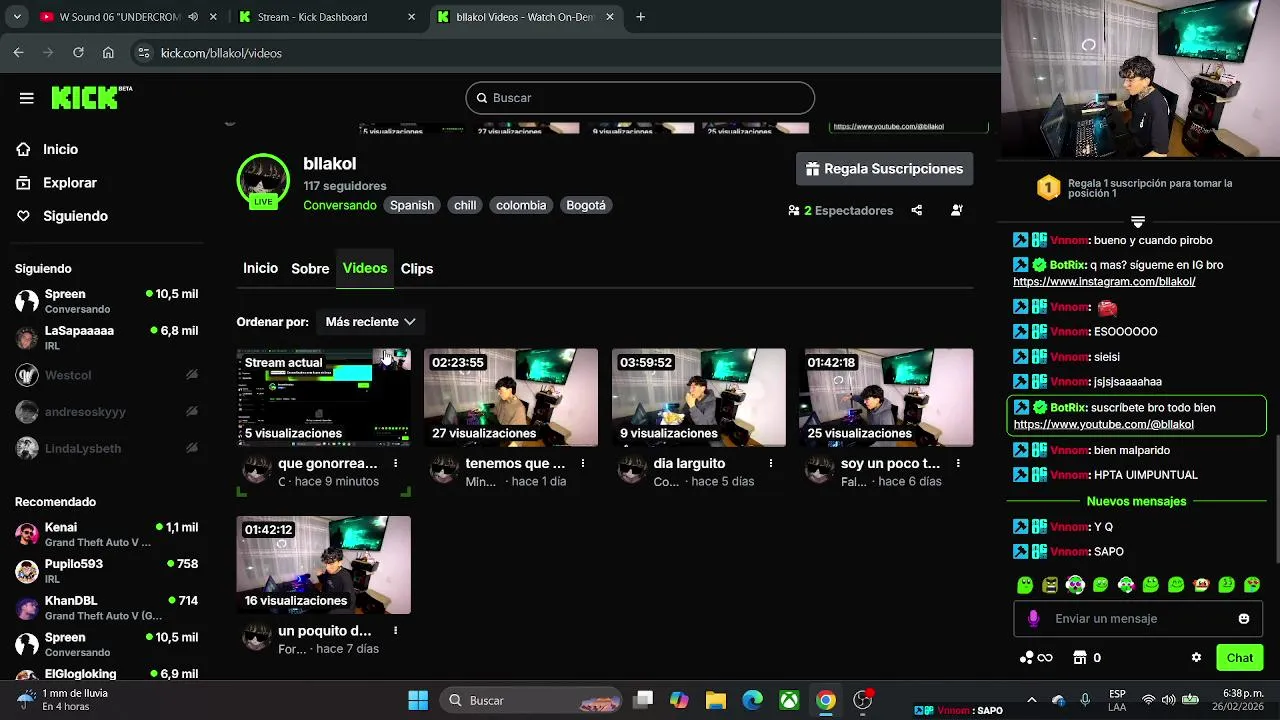Open options menu for 'dia larguito' video

[x=771, y=463]
